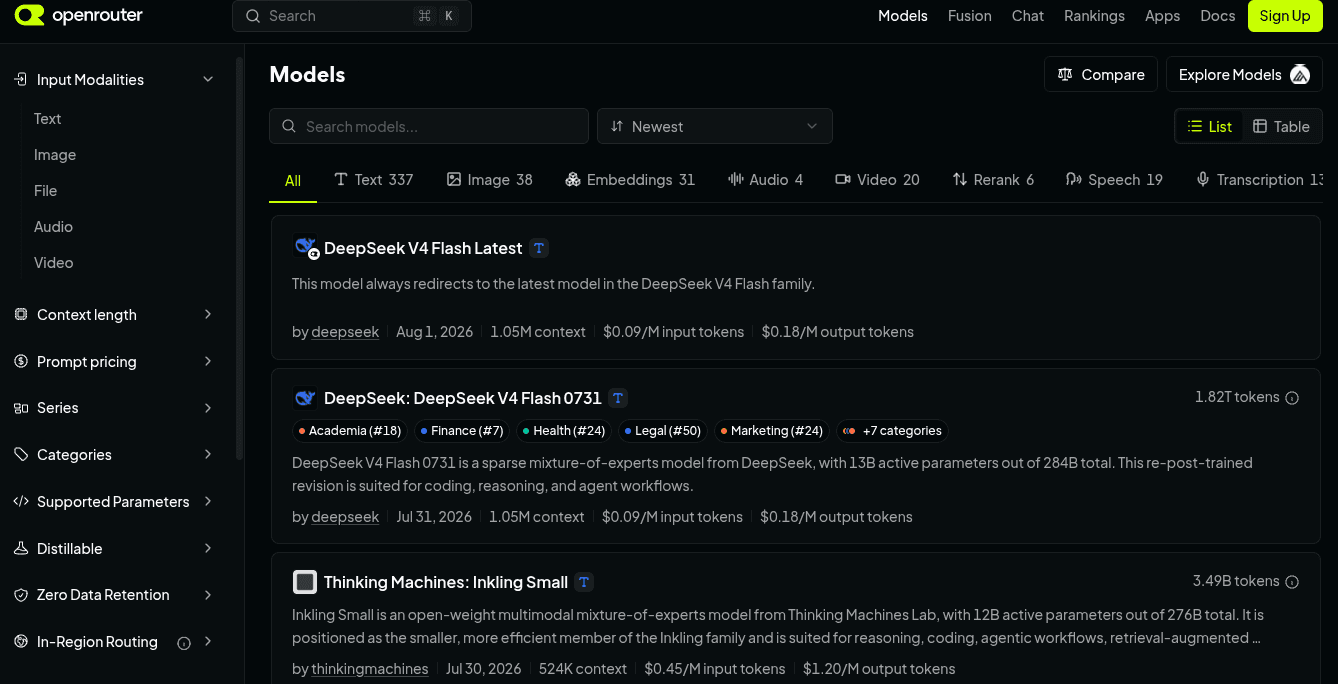Screen dimensions: 1338x684
Task: Click the In-Region Routing globe icon
Action: 21,641
